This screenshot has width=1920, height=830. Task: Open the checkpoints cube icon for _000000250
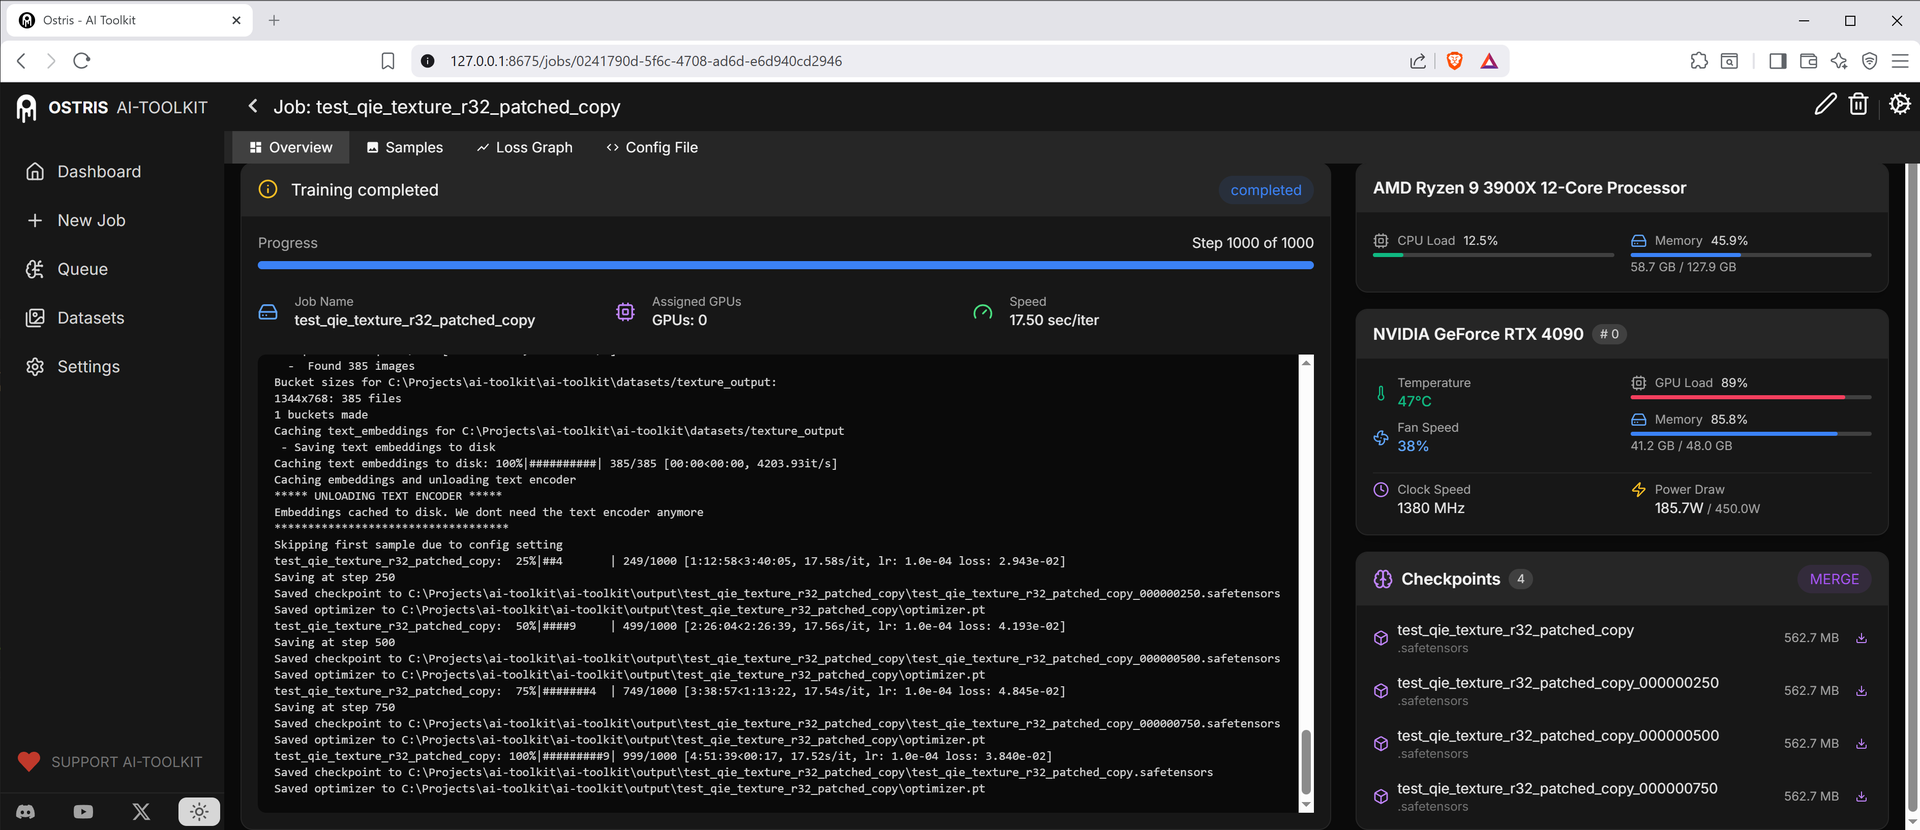[1381, 691]
